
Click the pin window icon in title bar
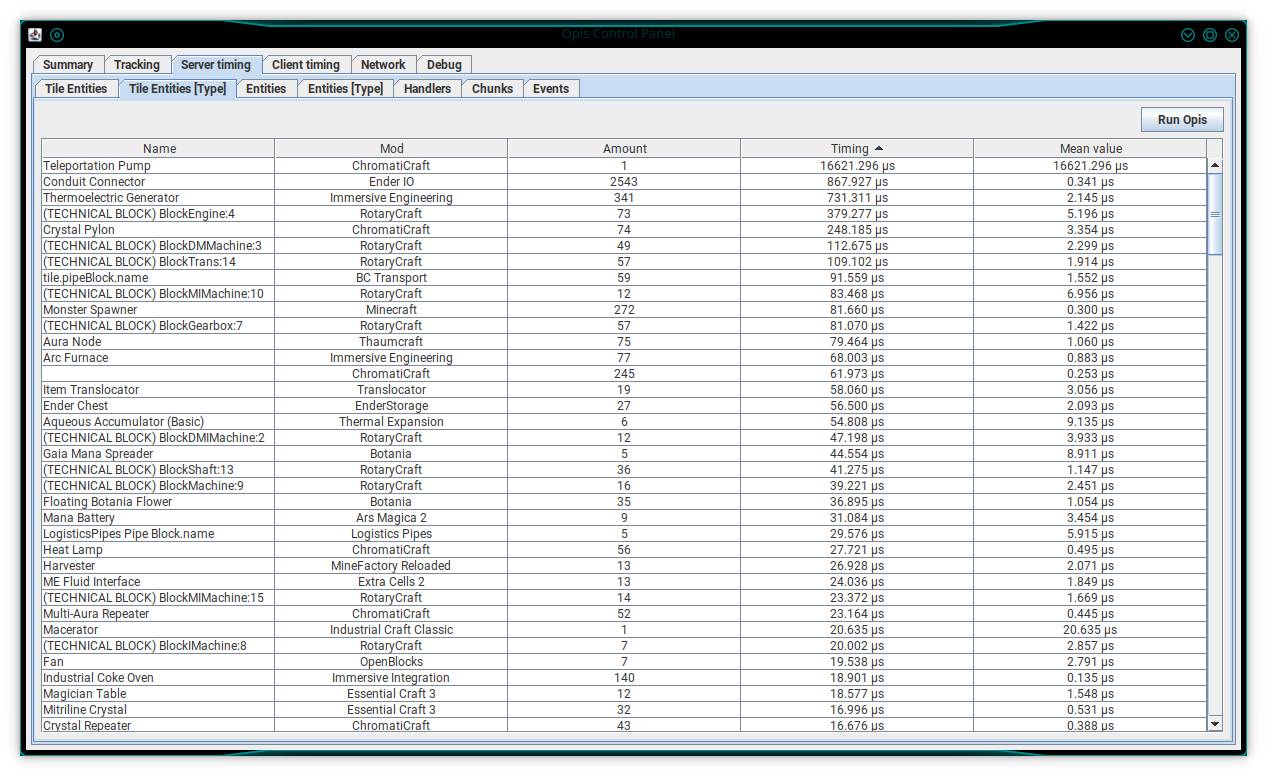pos(57,34)
